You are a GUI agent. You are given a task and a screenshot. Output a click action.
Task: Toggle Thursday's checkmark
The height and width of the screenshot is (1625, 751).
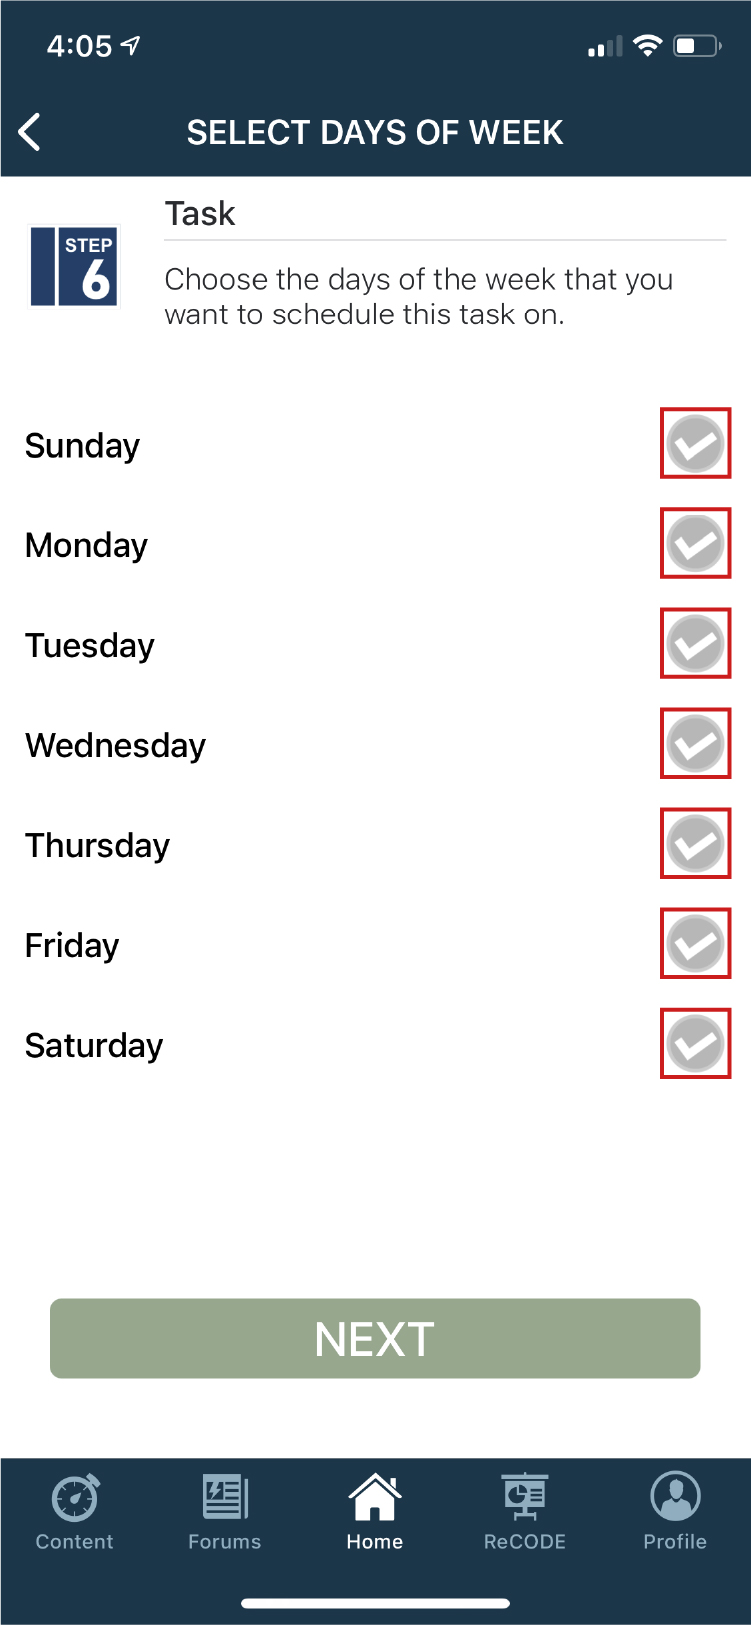695,844
